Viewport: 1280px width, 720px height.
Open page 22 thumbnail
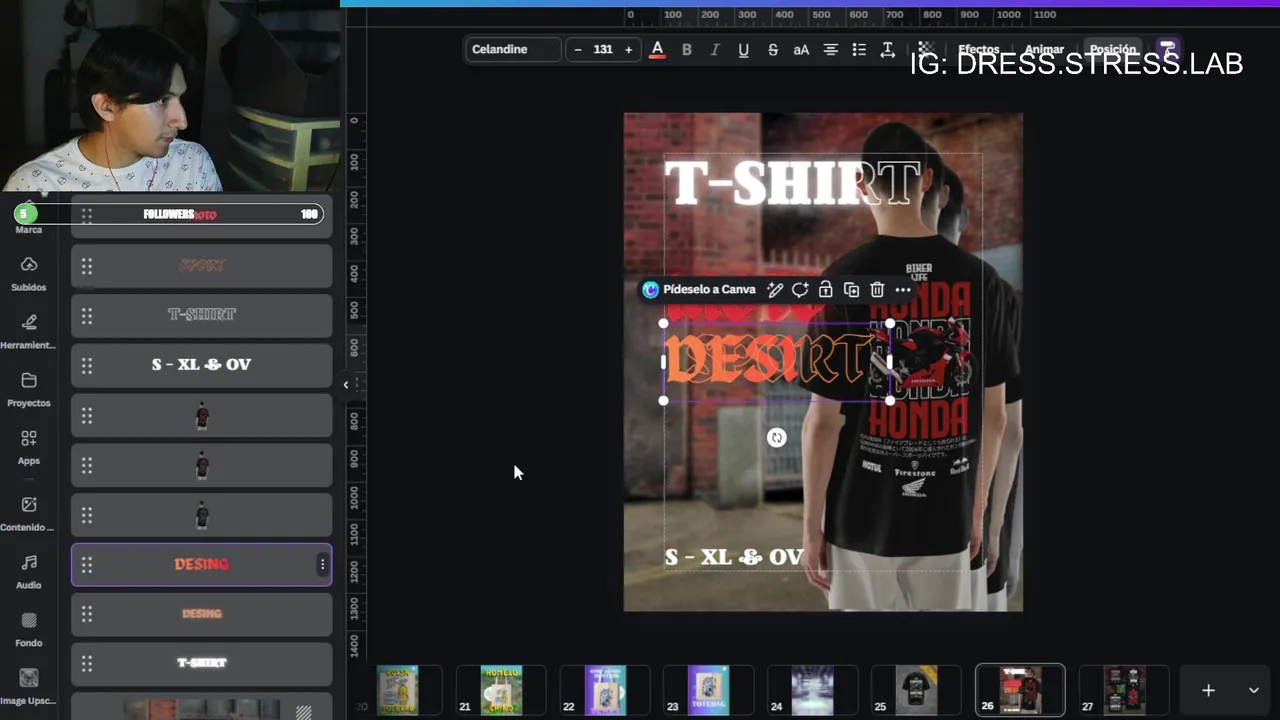click(x=605, y=691)
